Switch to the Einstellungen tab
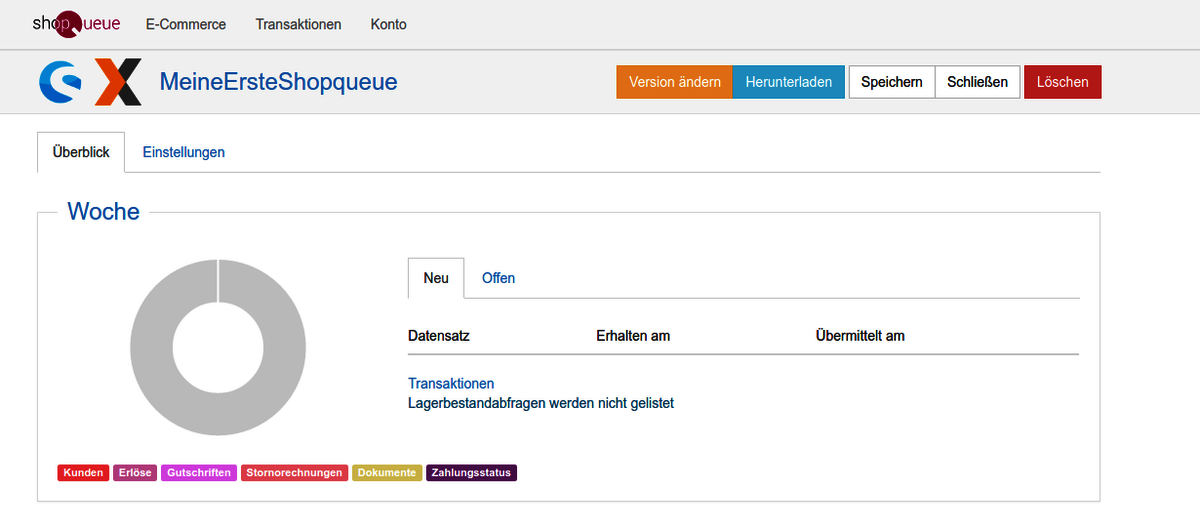1200x530 pixels. pos(184,152)
